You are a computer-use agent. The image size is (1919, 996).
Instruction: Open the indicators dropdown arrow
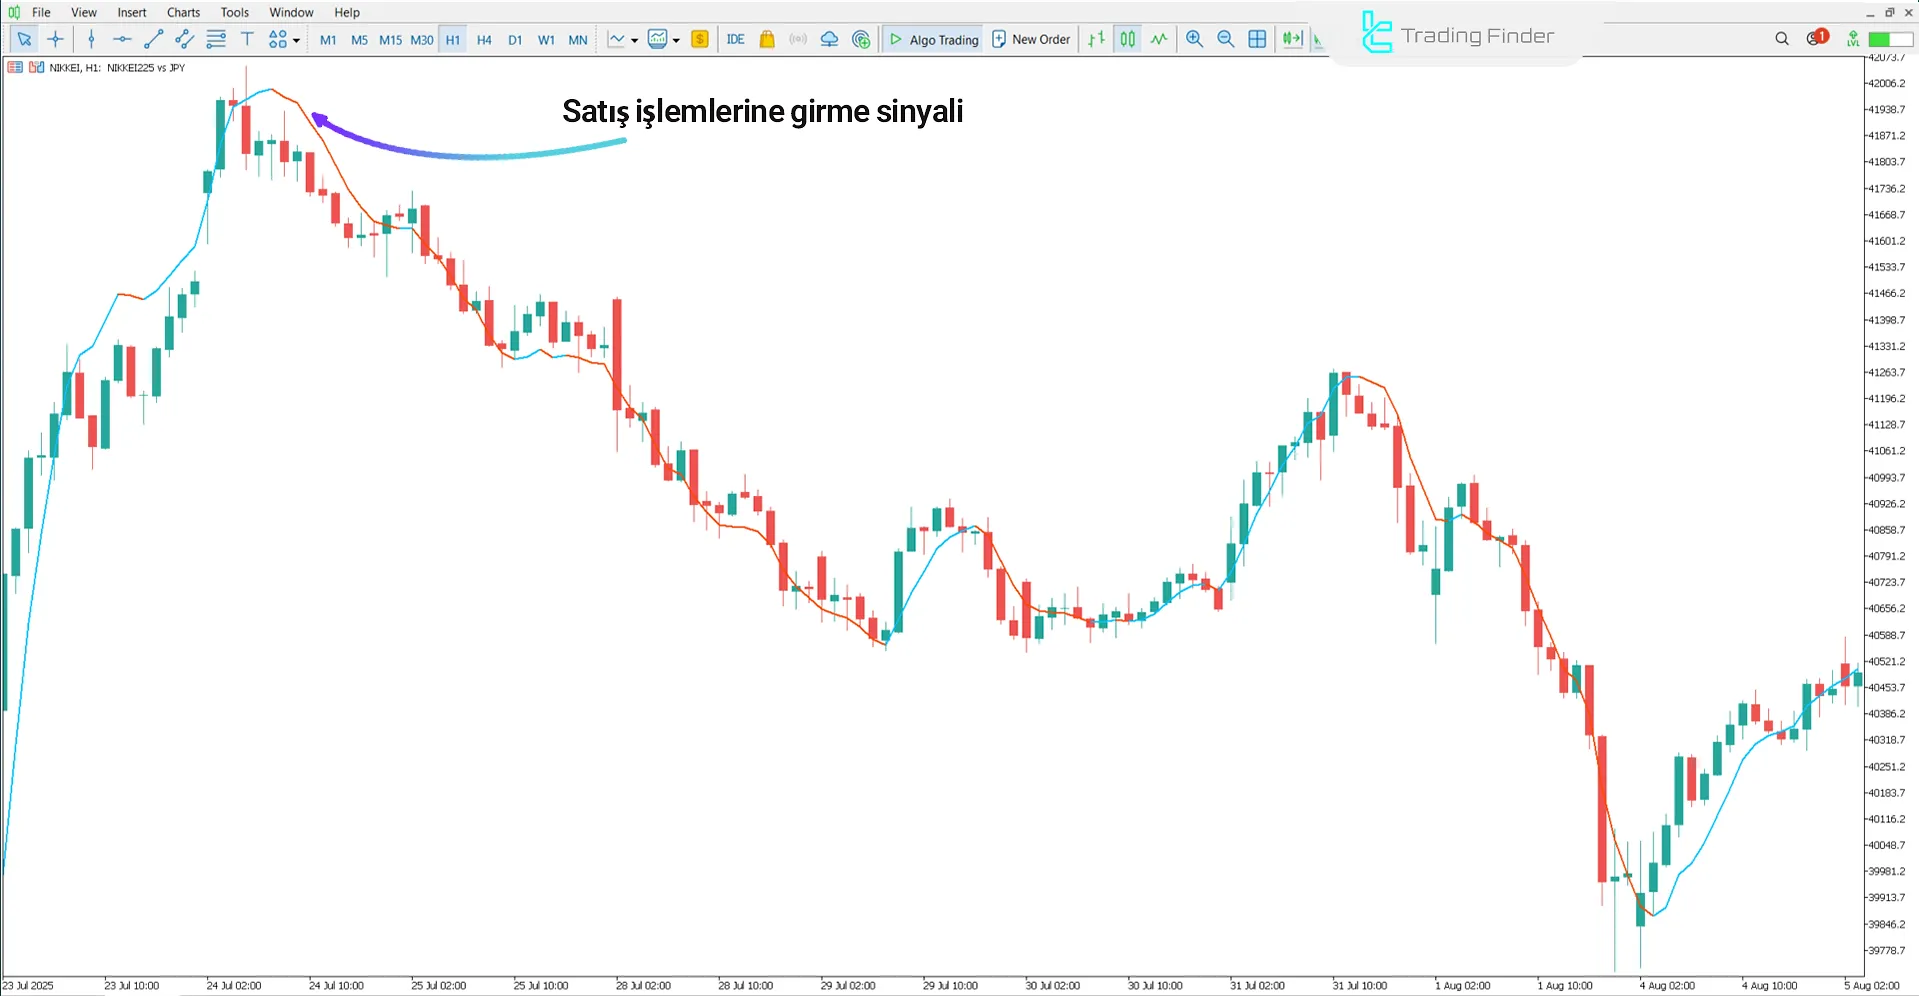coord(677,40)
